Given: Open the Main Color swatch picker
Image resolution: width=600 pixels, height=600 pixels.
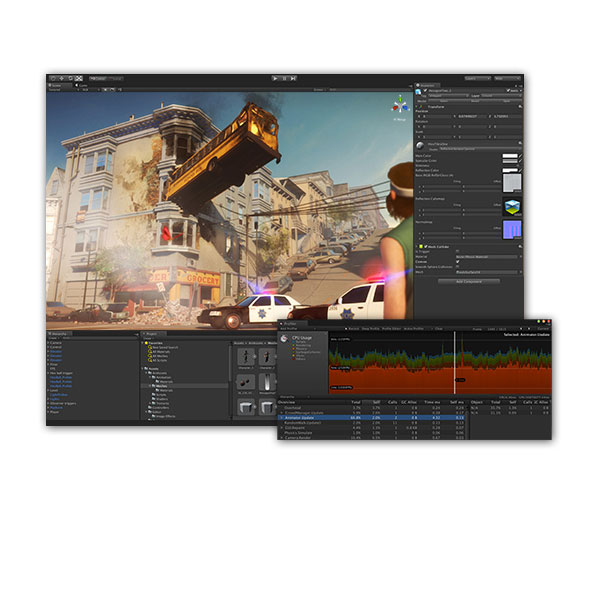Looking at the screenshot, I should click(x=510, y=156).
